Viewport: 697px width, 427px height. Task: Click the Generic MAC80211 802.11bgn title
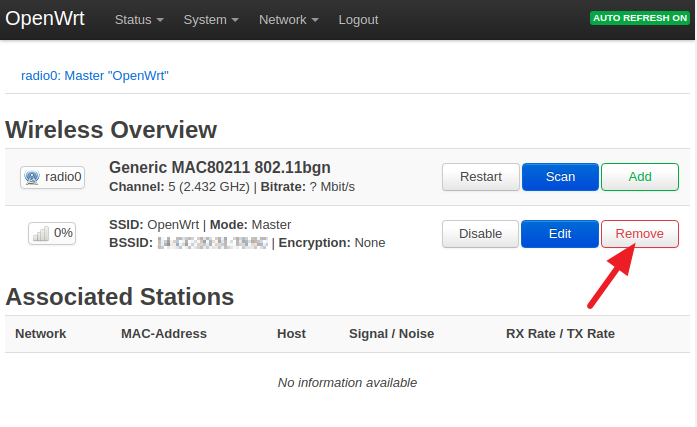[x=220, y=168]
